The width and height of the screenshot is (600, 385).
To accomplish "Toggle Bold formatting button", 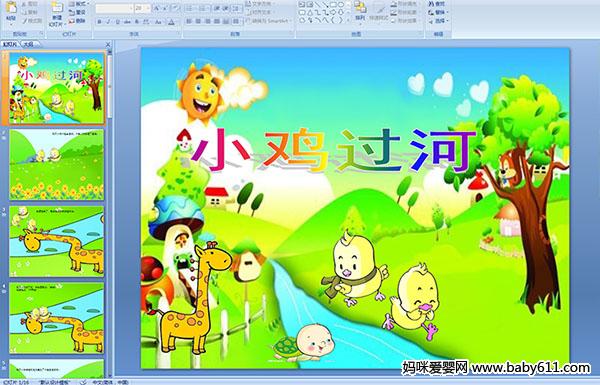I will coord(100,22).
